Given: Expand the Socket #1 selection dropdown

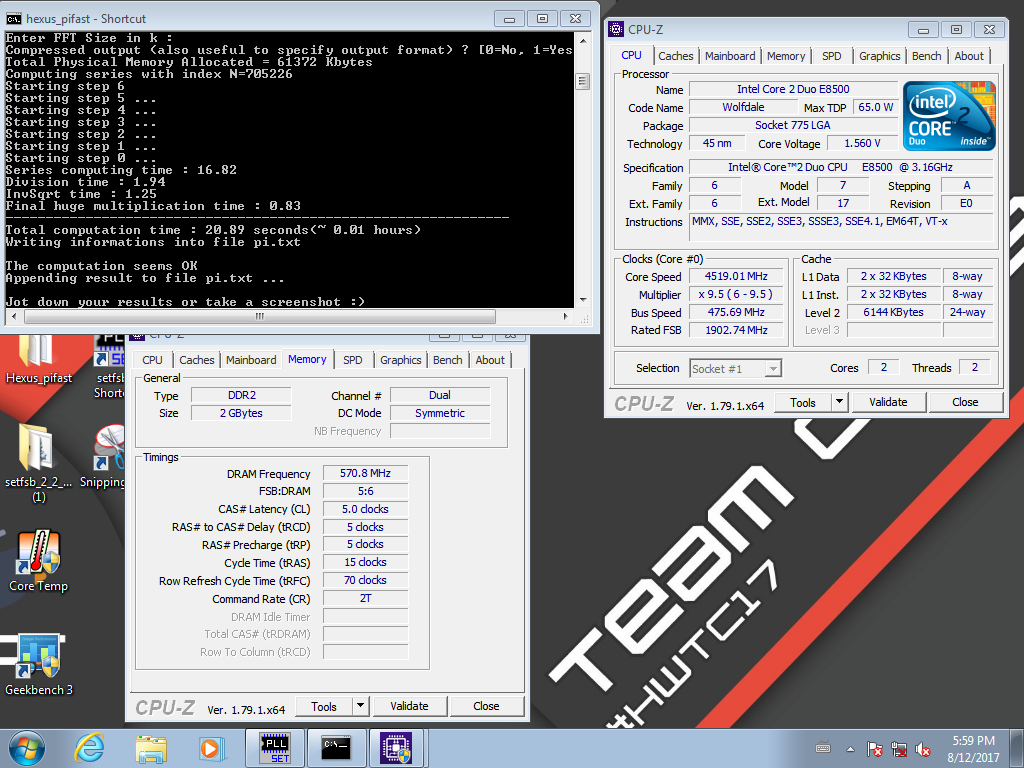Looking at the screenshot, I should pyautogui.click(x=773, y=369).
